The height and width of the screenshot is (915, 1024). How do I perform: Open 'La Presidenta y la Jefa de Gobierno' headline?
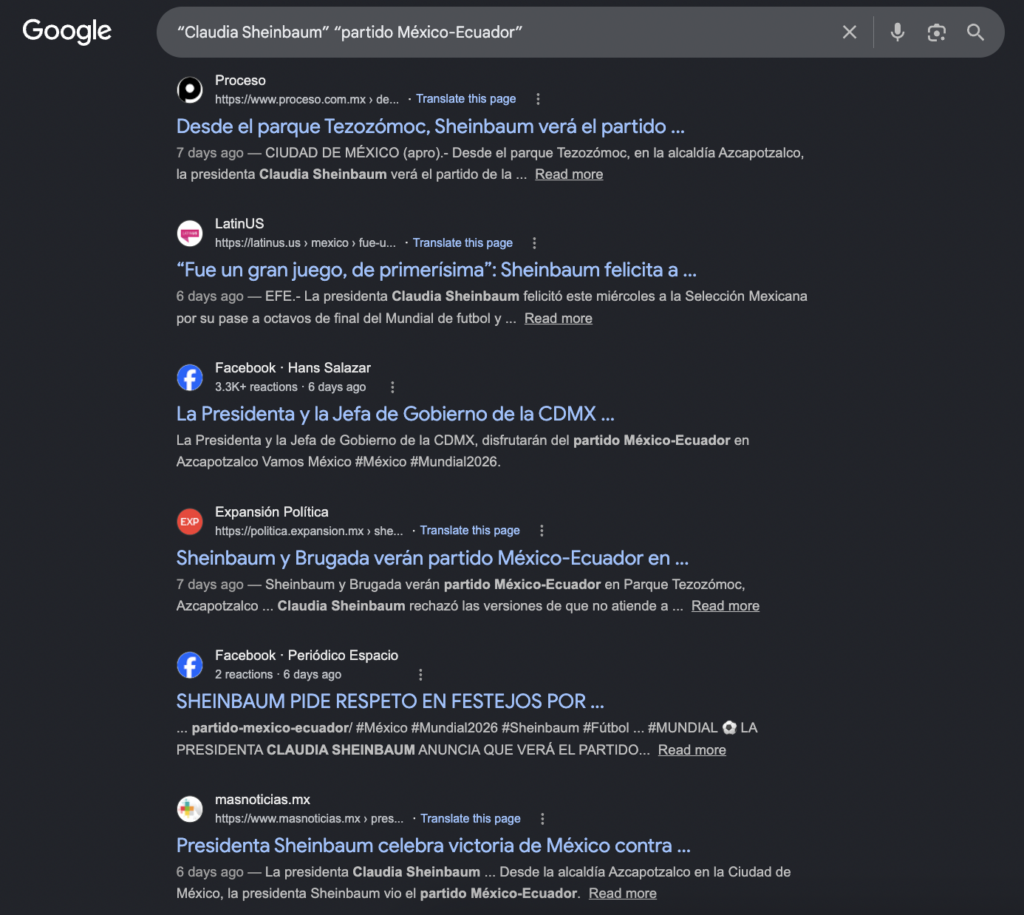[x=395, y=413]
